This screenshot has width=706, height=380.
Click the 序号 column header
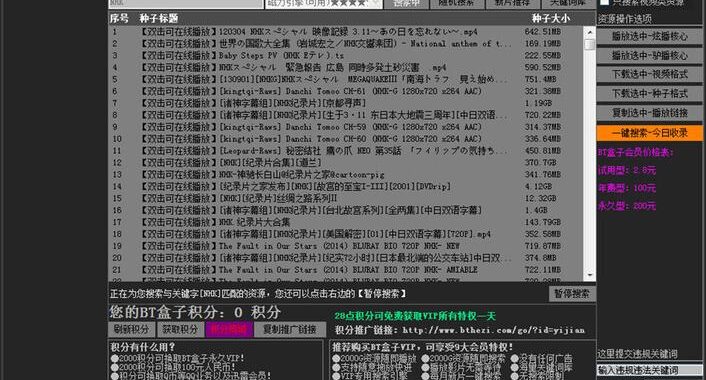coord(119,18)
